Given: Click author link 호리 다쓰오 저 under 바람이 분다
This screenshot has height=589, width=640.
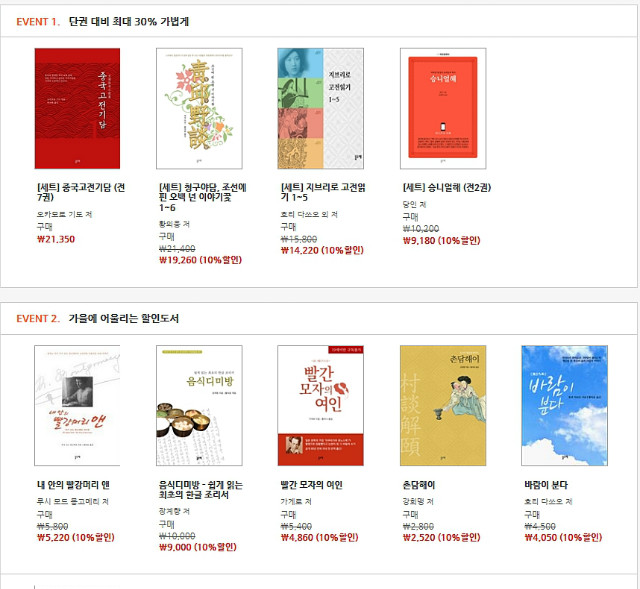Looking at the screenshot, I should [x=548, y=501].
